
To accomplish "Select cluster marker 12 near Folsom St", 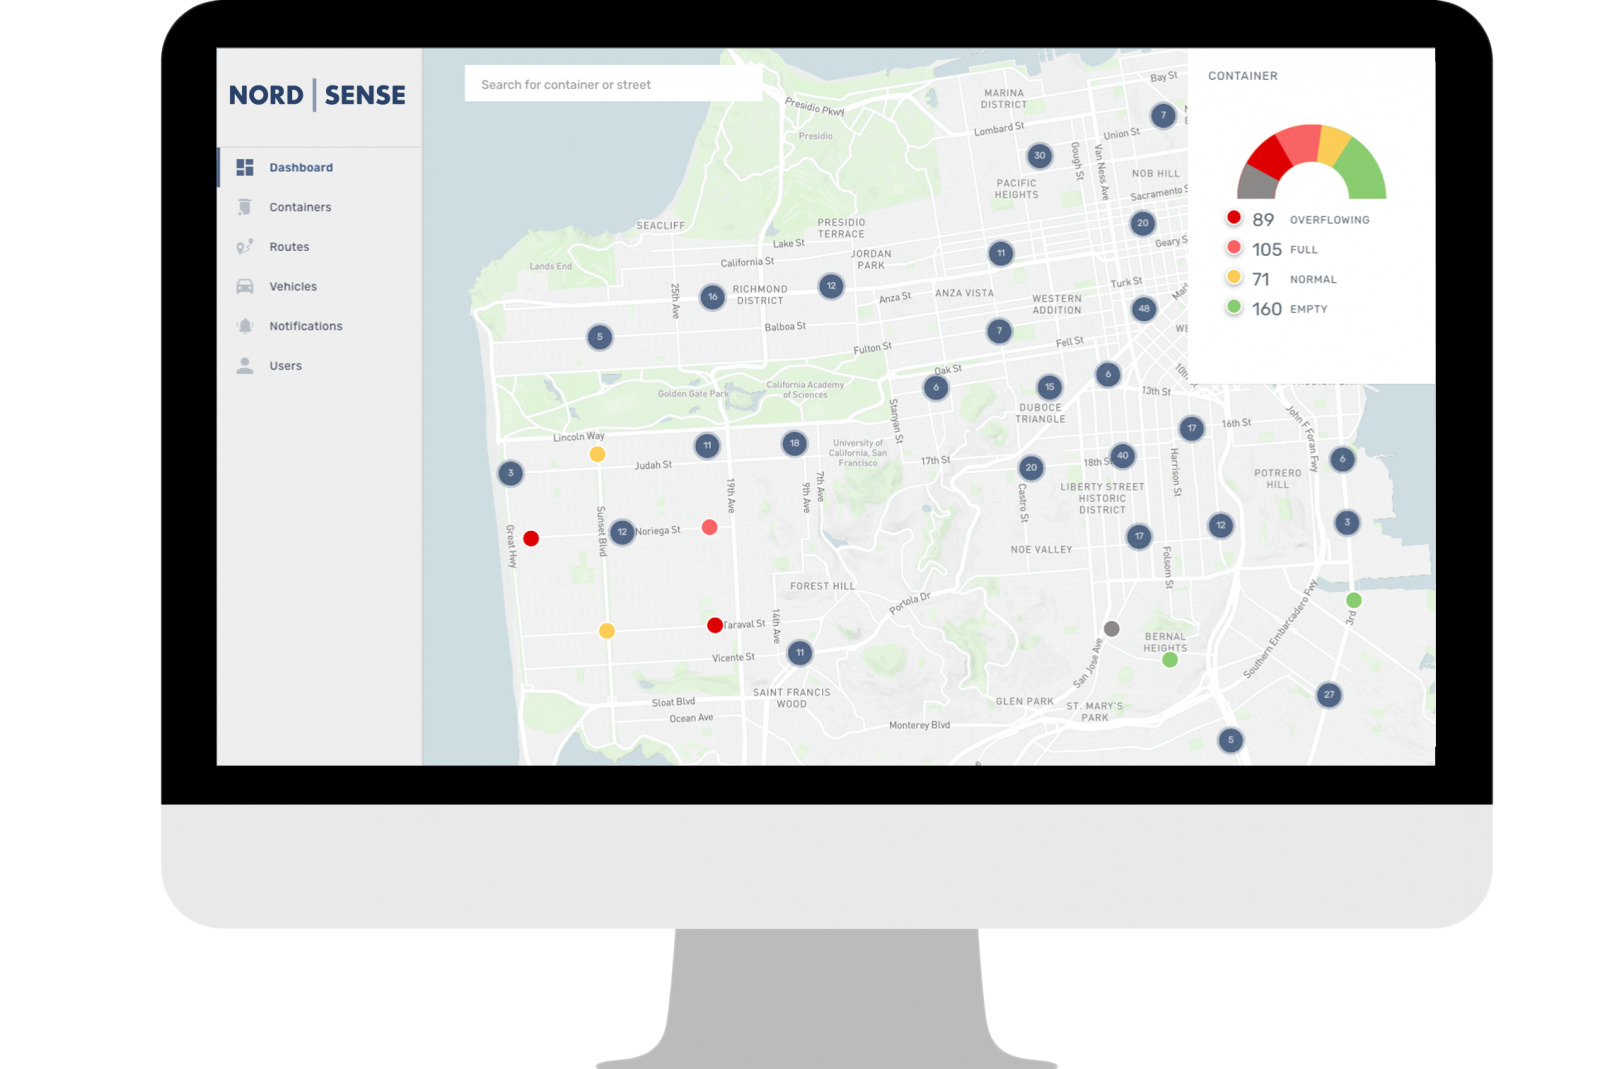I will pyautogui.click(x=1221, y=525).
